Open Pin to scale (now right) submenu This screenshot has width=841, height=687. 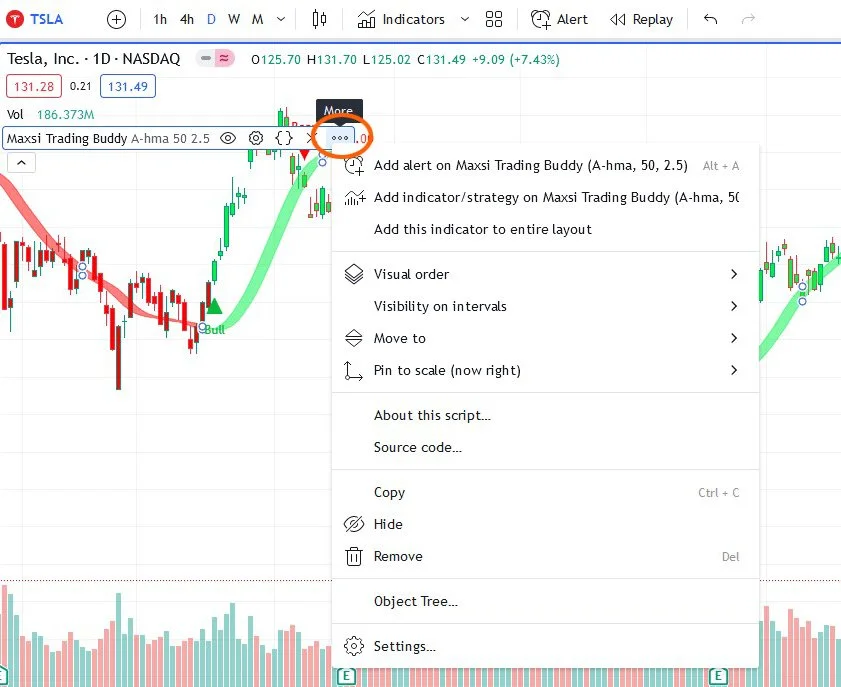[545, 371]
